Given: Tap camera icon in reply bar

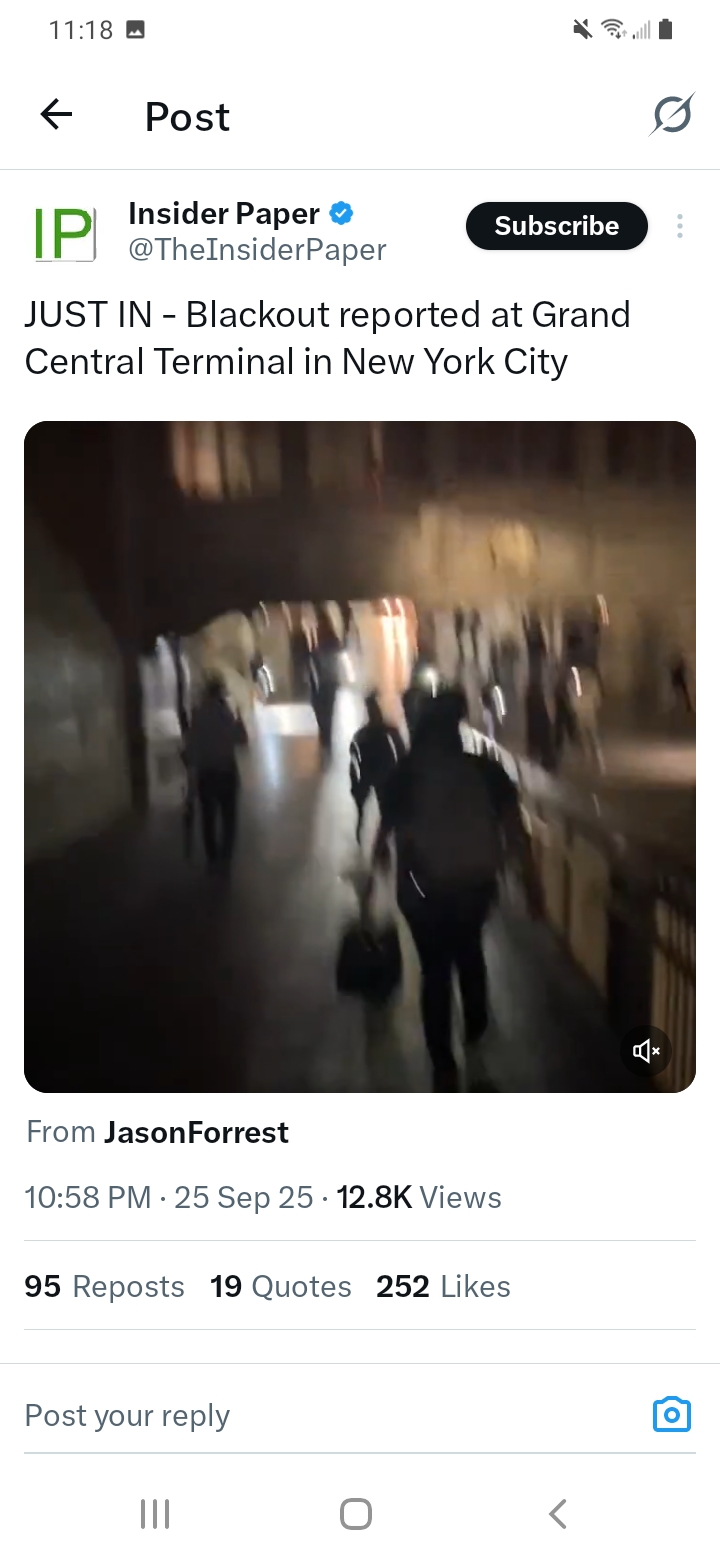Looking at the screenshot, I should click(671, 1415).
